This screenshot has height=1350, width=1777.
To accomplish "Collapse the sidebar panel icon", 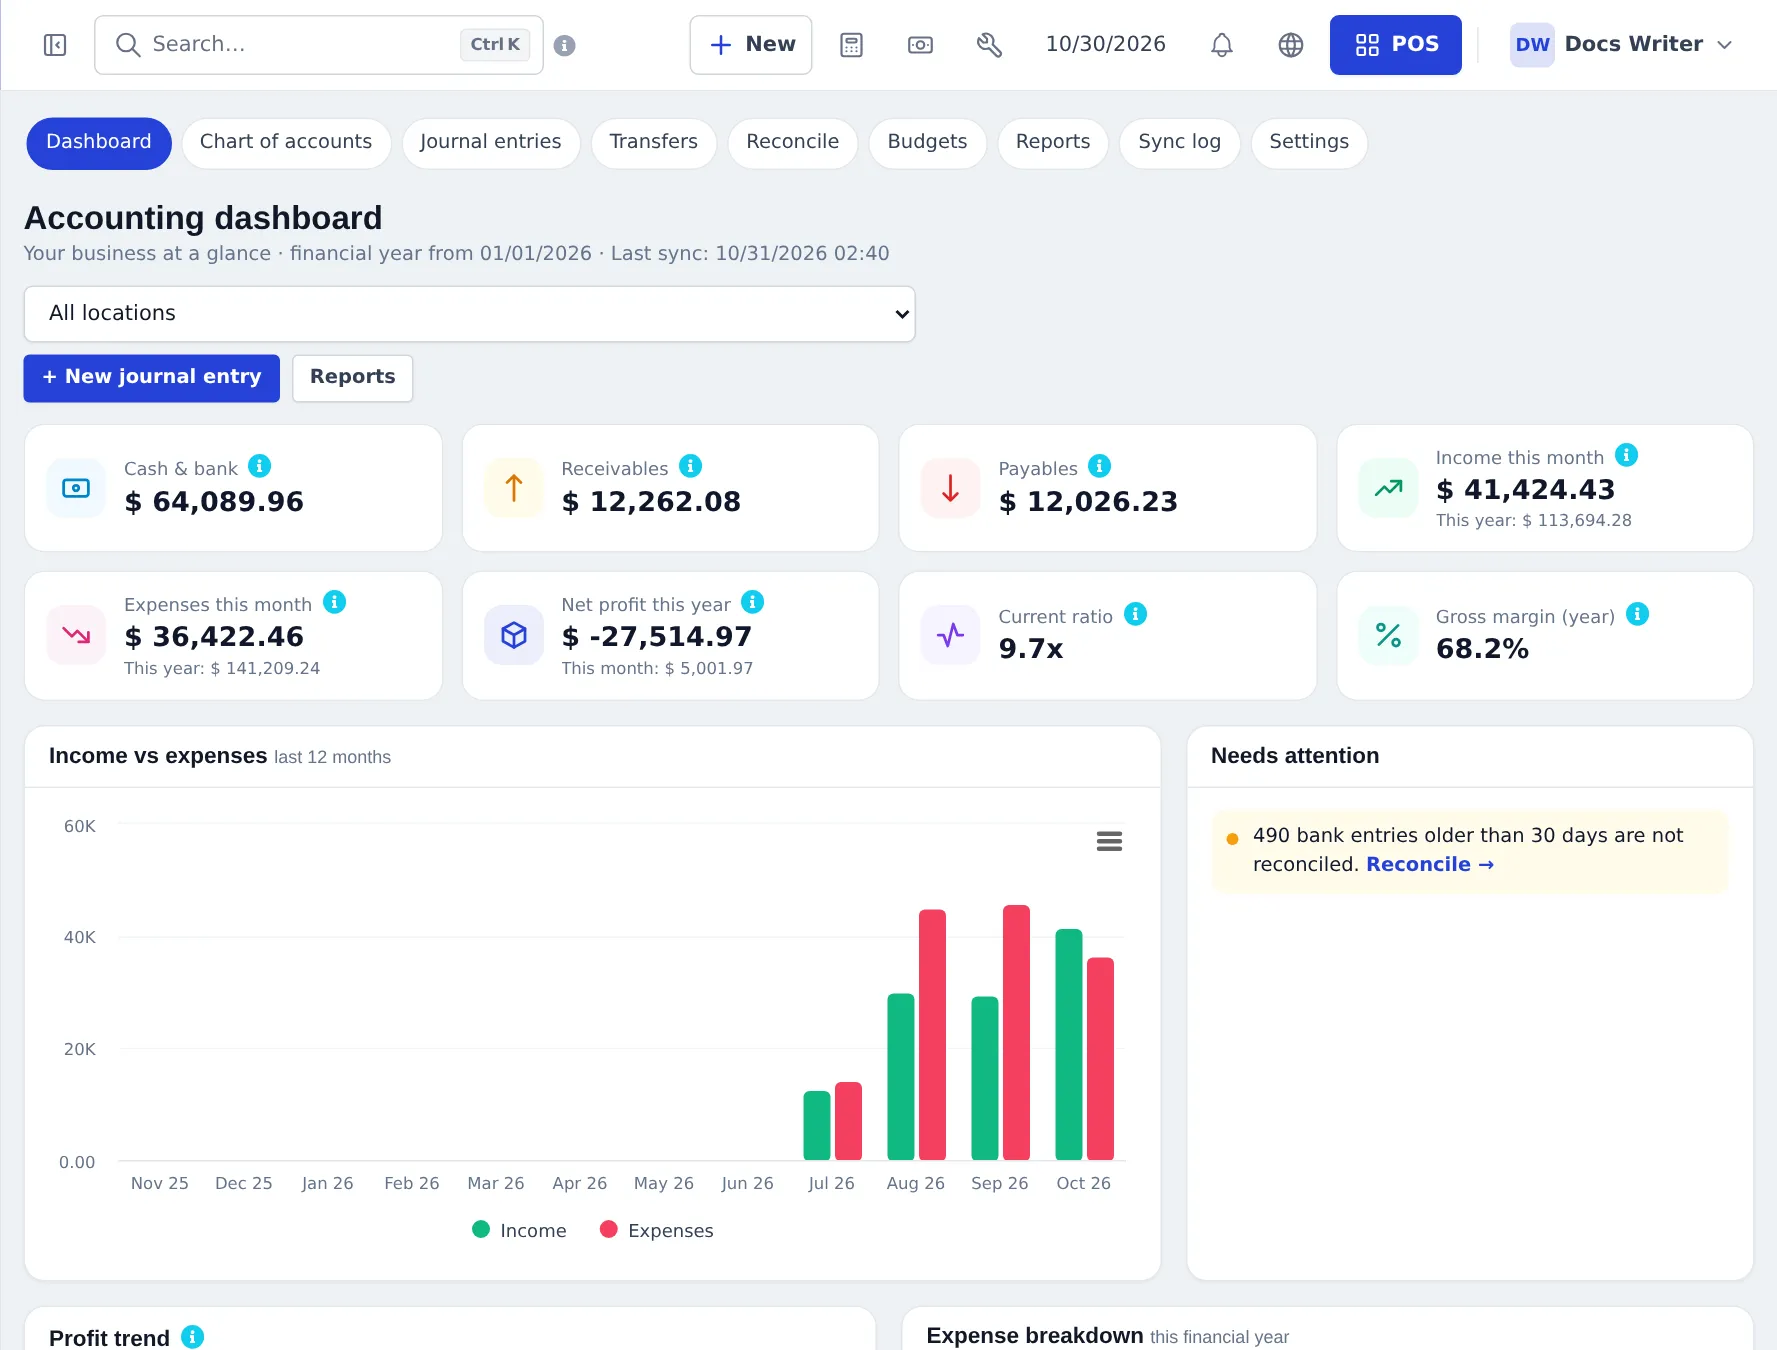I will point(55,45).
